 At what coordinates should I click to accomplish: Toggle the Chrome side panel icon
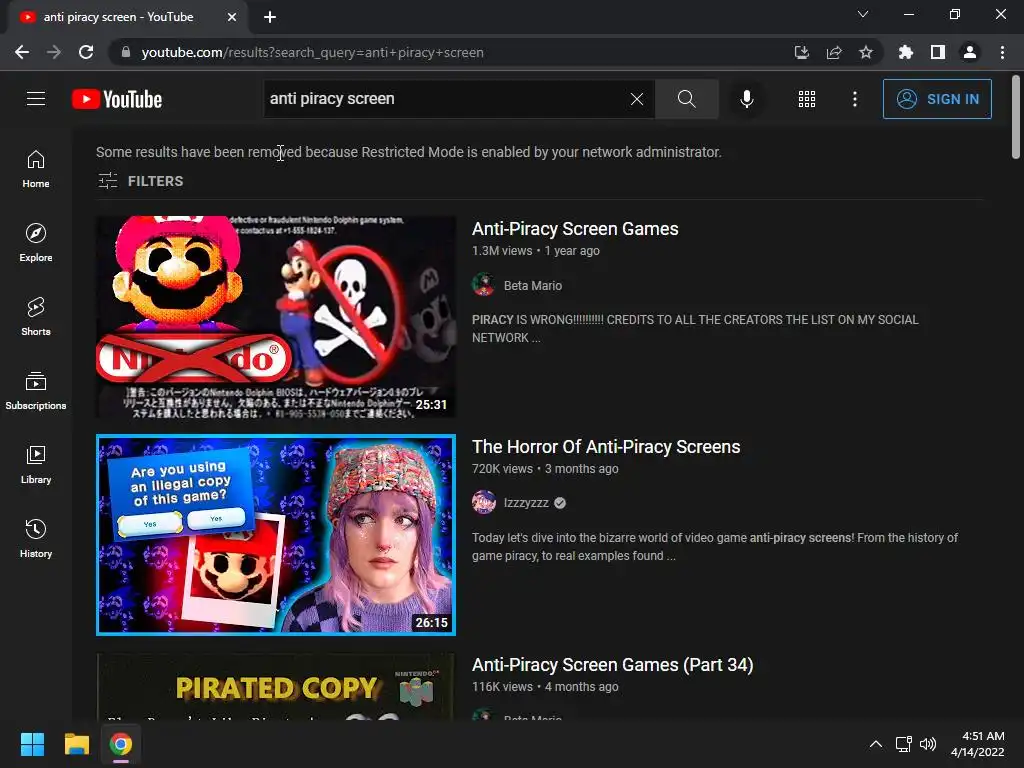pos(938,52)
